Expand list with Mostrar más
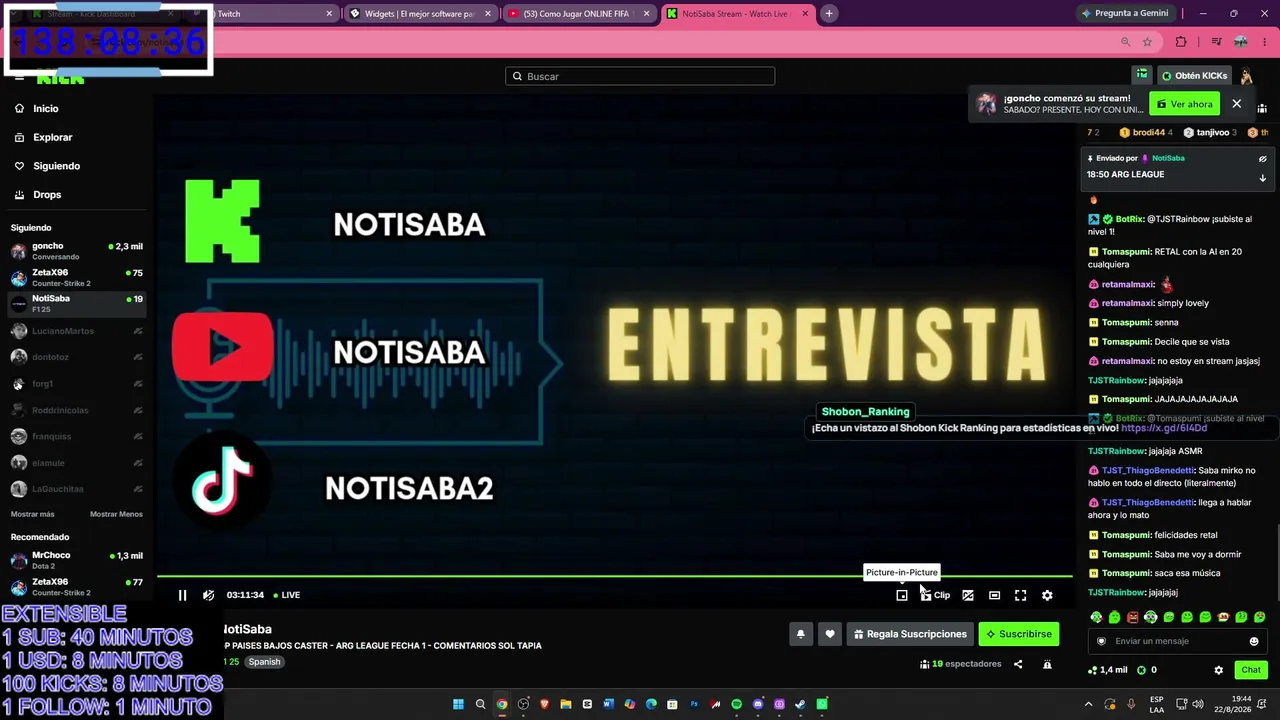Viewport: 1280px width, 720px height. [33, 514]
